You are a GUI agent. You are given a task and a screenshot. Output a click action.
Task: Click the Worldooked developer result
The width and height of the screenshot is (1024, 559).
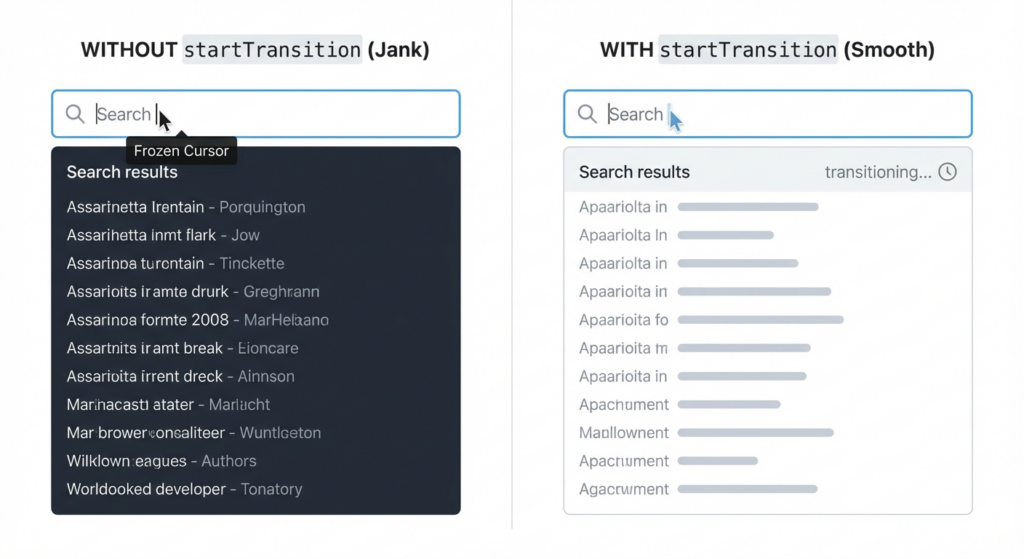point(184,489)
